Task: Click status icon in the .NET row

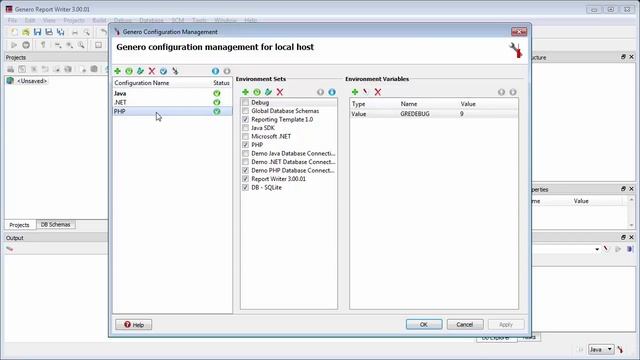Action: [217, 102]
